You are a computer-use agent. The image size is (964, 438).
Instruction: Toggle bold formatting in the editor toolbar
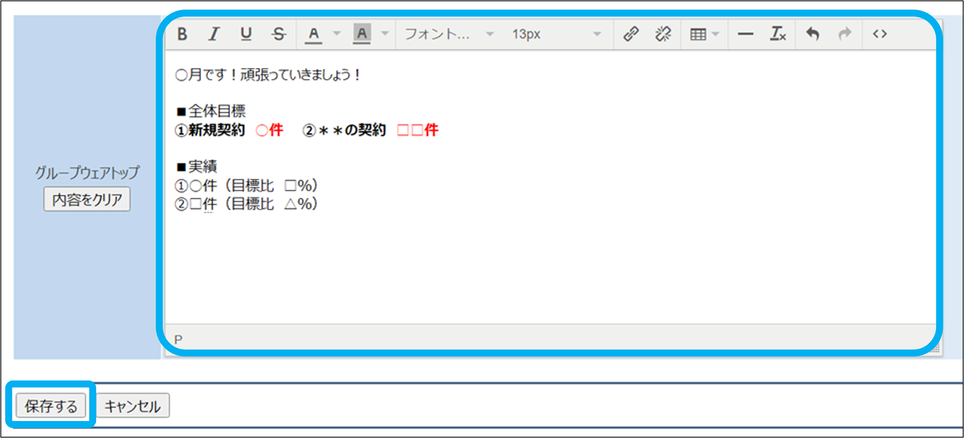coord(182,34)
